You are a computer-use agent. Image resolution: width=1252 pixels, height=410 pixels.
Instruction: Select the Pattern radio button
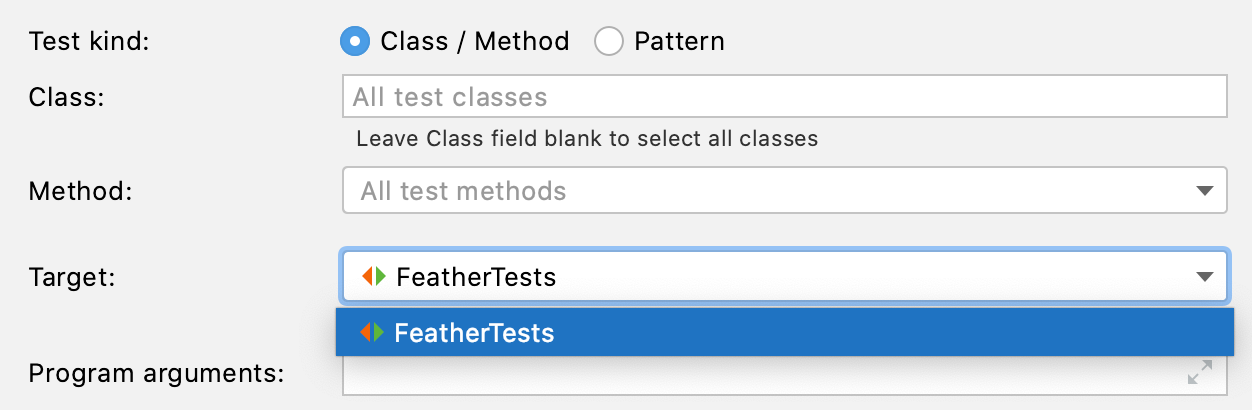click(608, 41)
